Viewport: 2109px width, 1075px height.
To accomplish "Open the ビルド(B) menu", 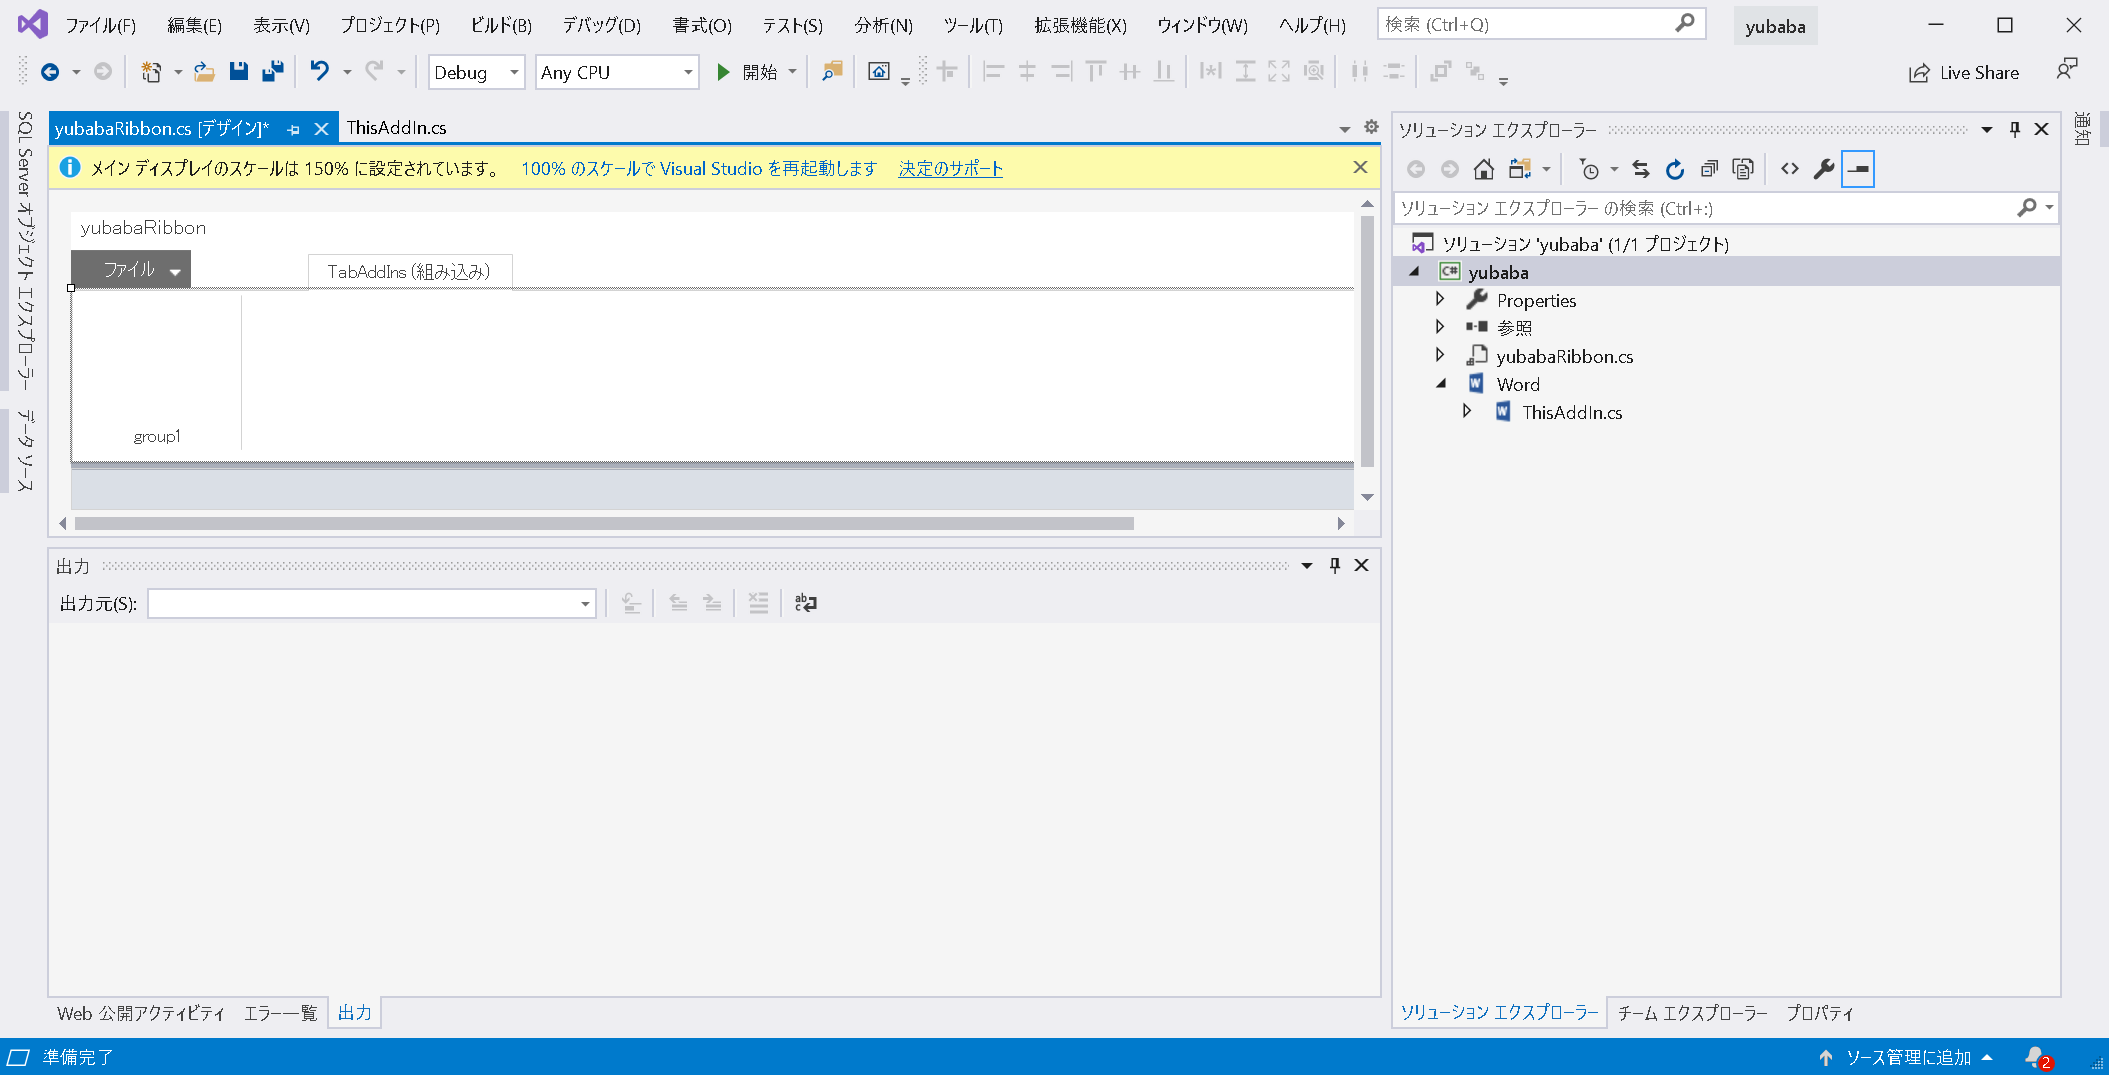I will point(501,25).
